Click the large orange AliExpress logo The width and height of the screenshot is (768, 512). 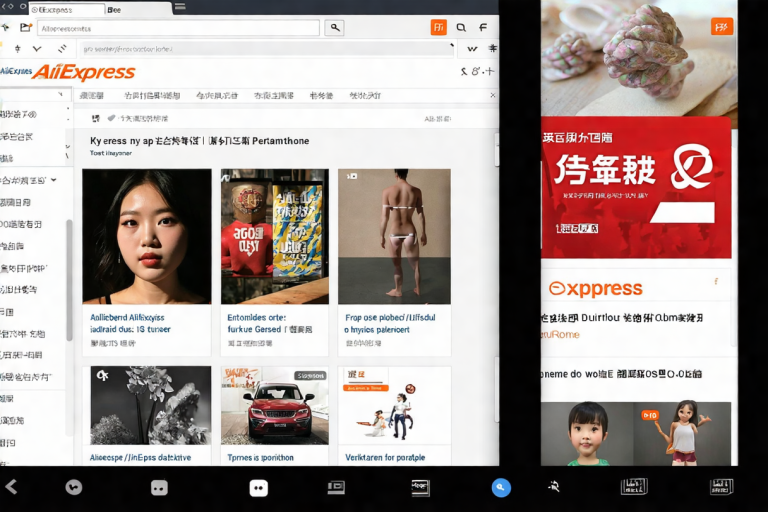coord(84,73)
